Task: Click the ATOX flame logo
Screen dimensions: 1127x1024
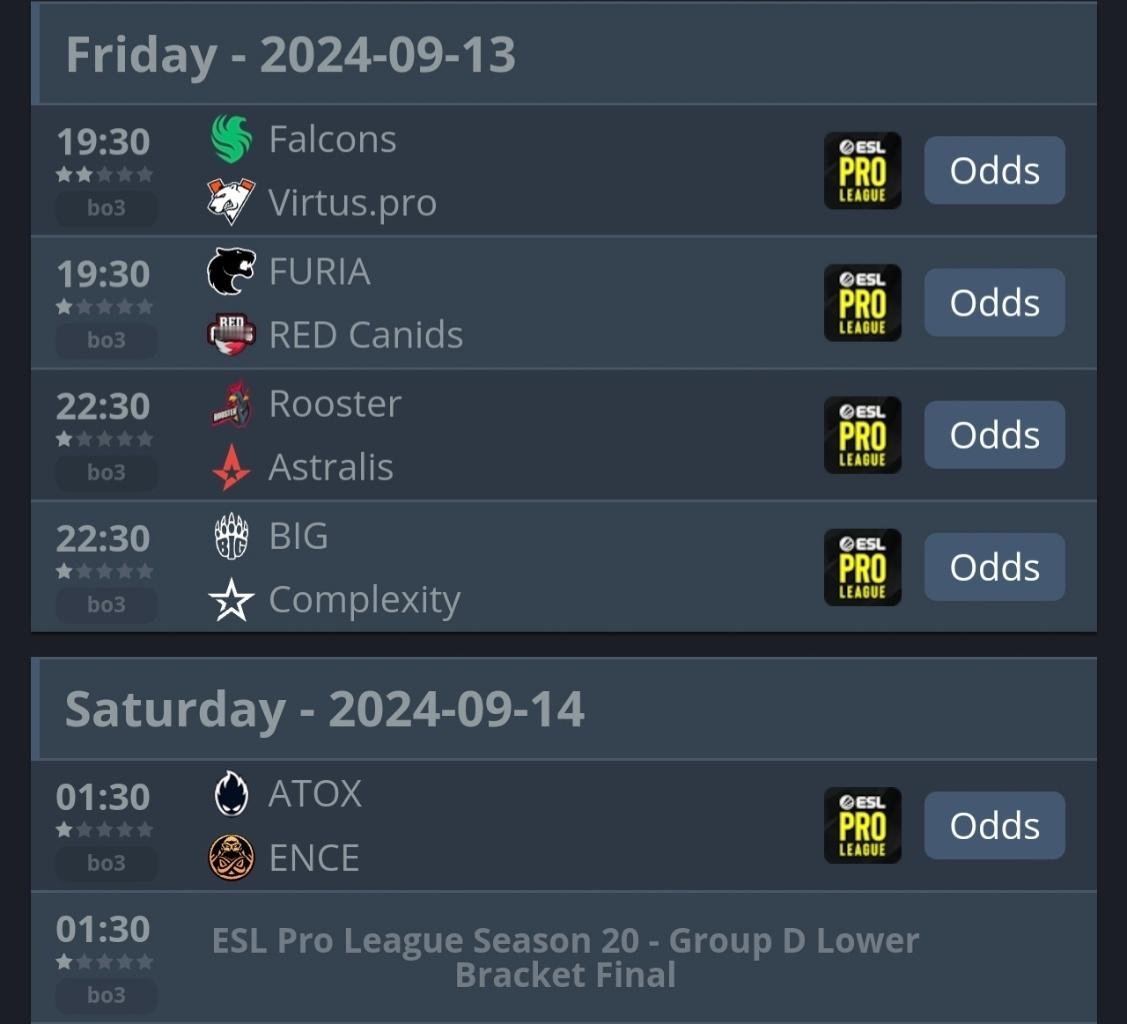Action: click(x=231, y=794)
